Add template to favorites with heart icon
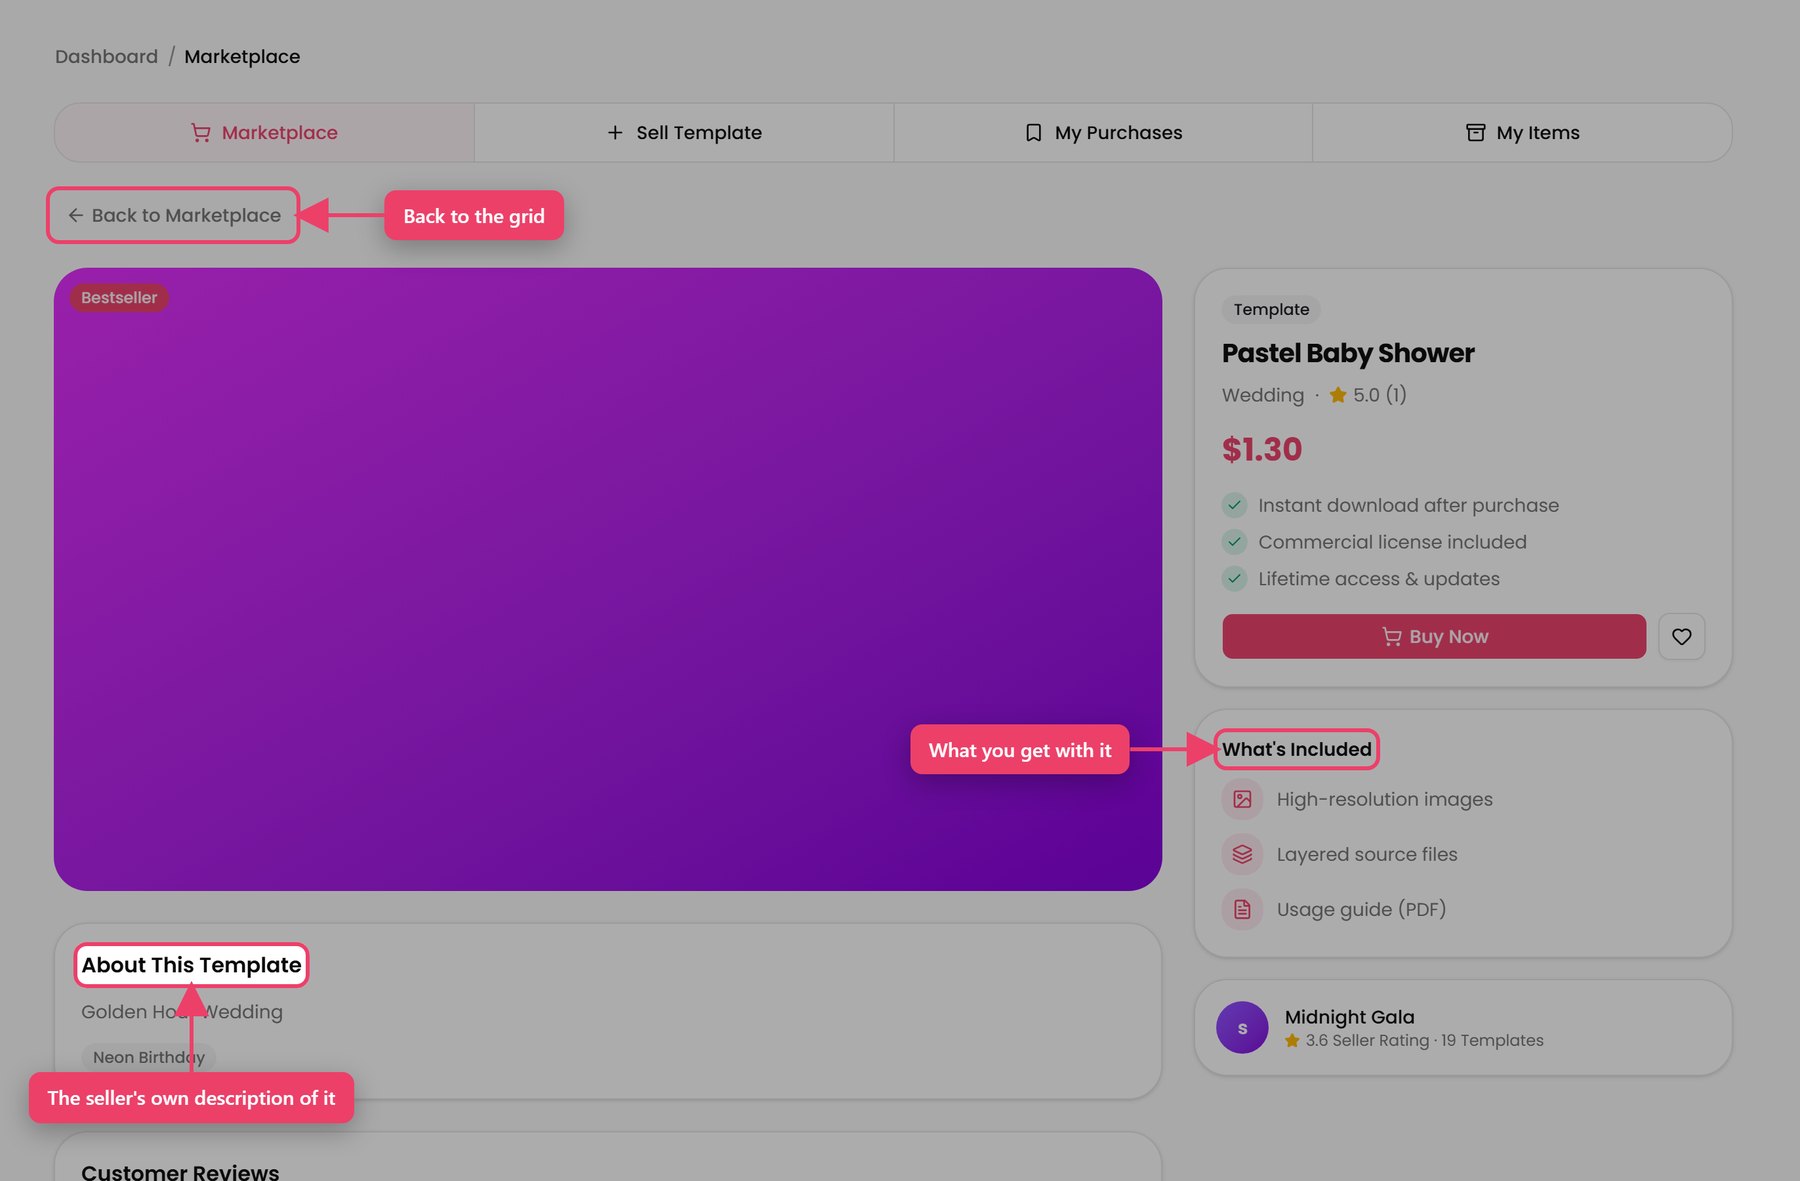1800x1181 pixels. [1682, 637]
